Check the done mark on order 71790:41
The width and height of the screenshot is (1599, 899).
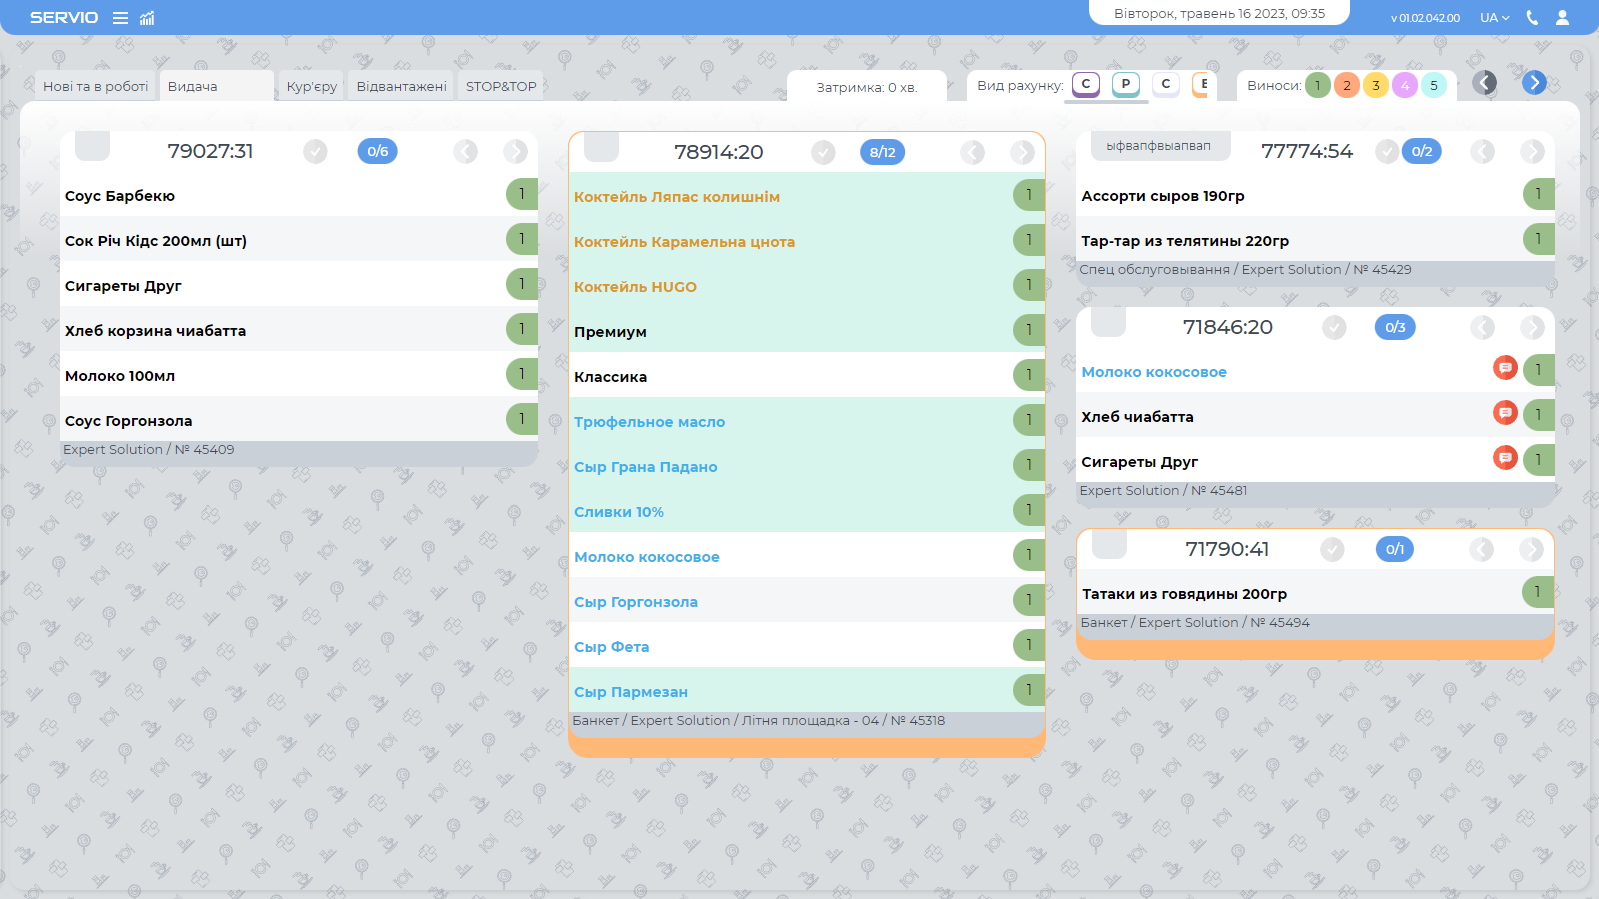pyautogui.click(x=1332, y=550)
